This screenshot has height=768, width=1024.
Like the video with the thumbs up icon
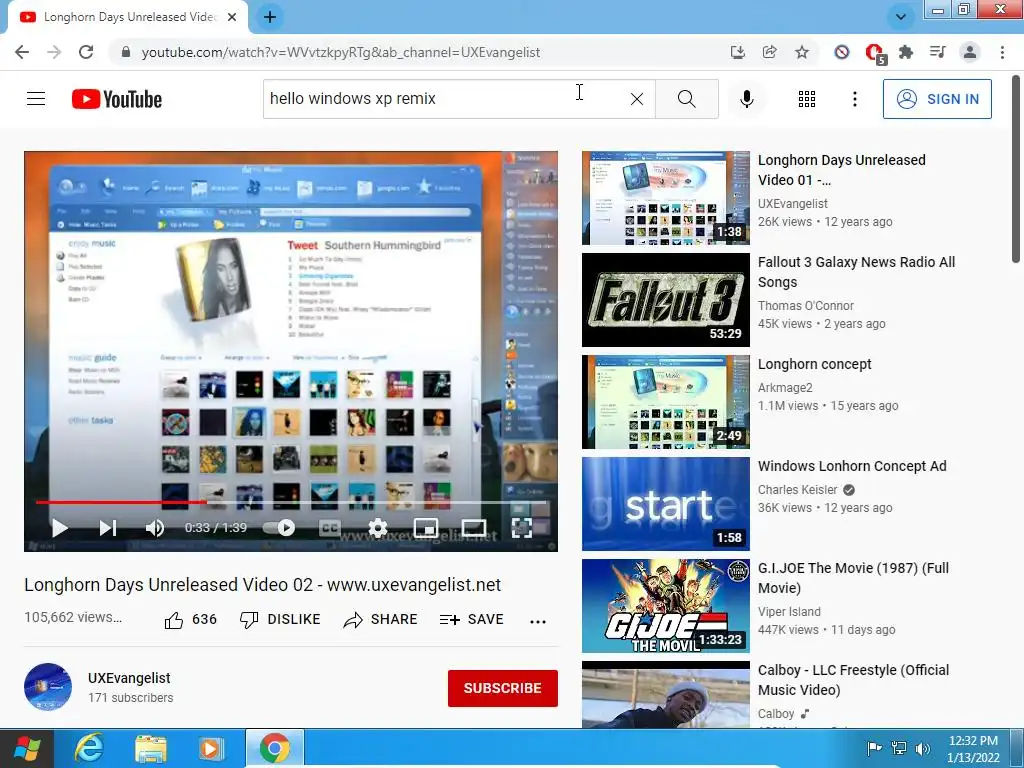(174, 620)
